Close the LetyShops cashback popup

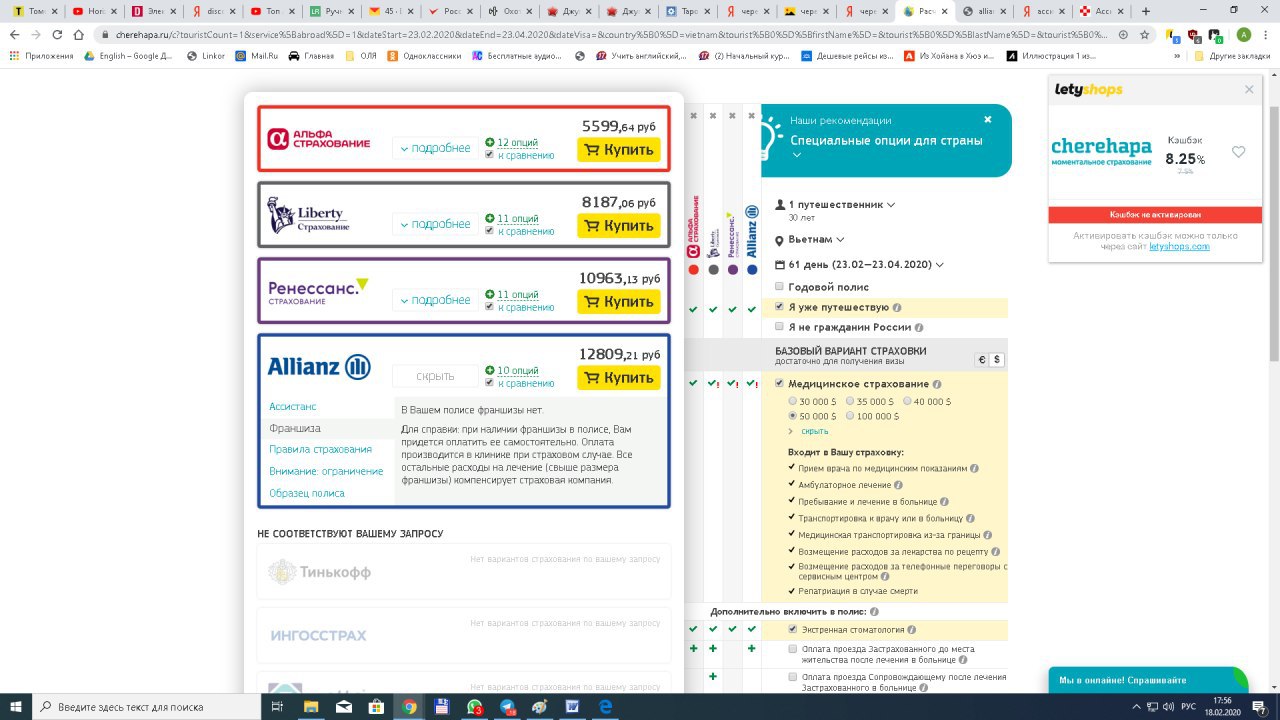(x=1249, y=90)
